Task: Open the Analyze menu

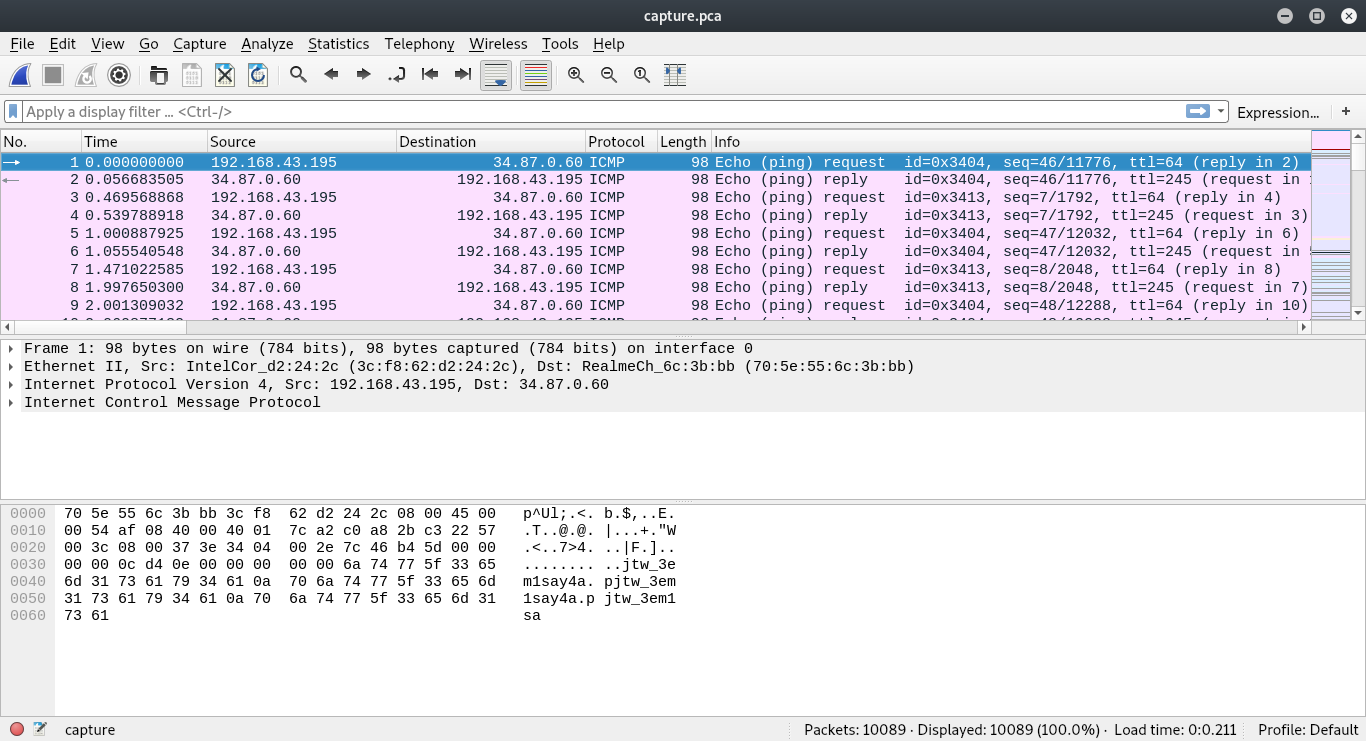Action: [x=267, y=44]
